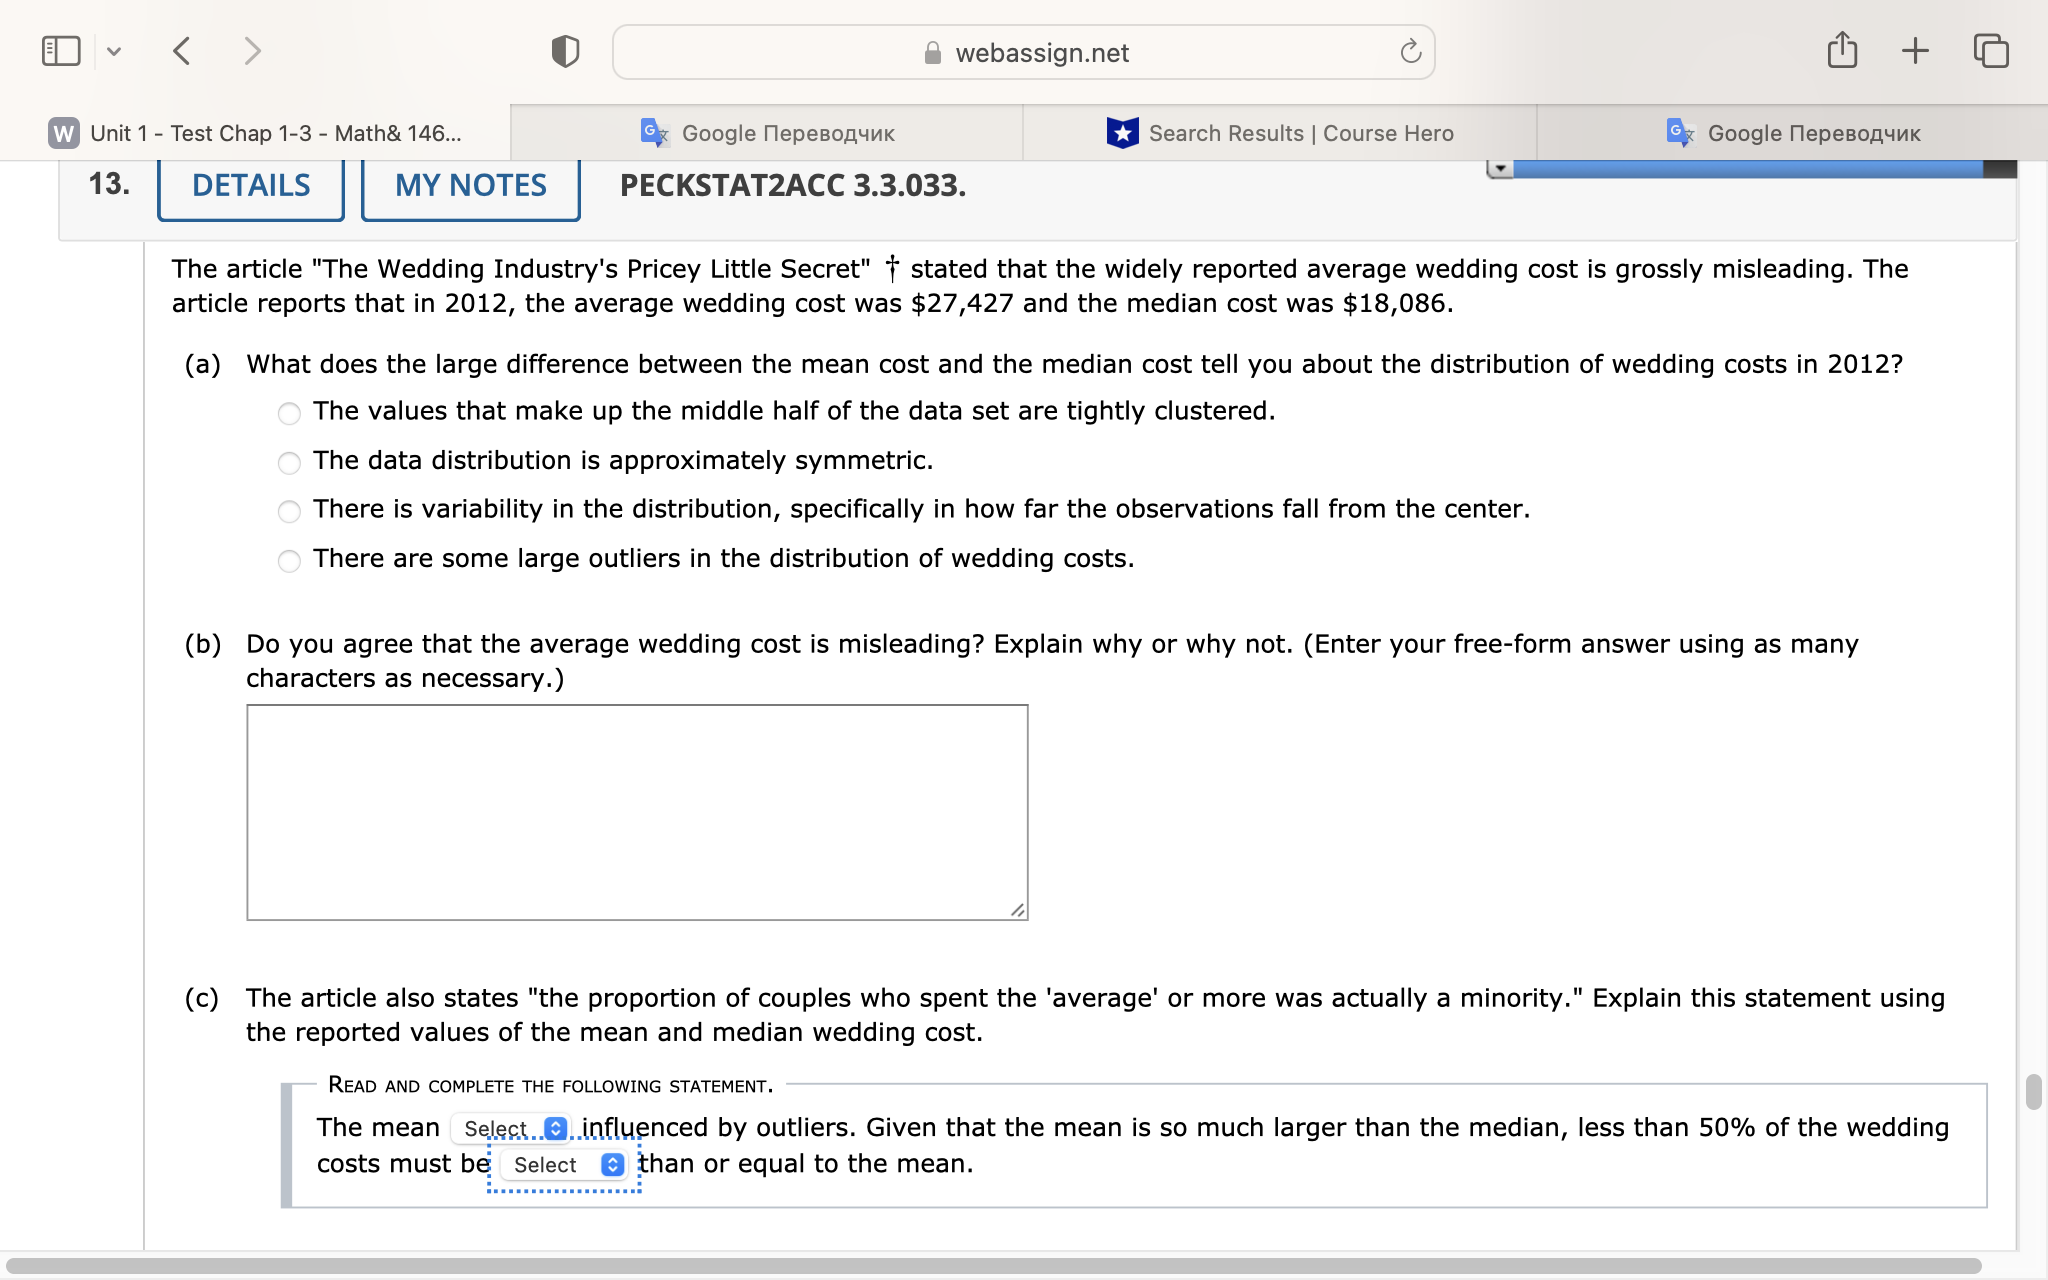
Task: Open a new tab with the plus icon
Action: pos(1915,50)
